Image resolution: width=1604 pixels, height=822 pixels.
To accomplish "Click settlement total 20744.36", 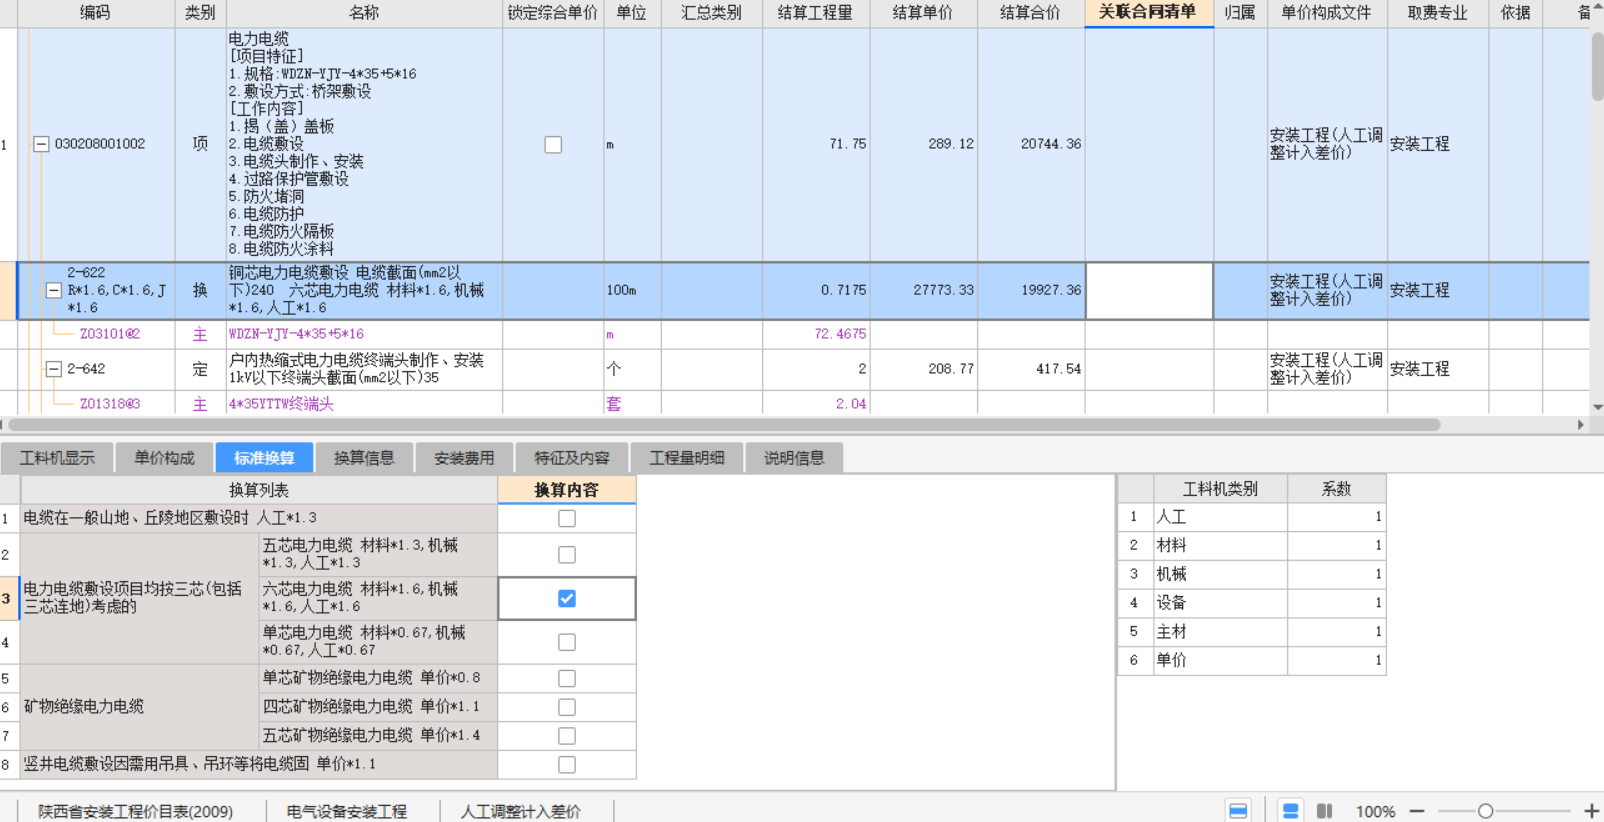I will tap(1051, 144).
